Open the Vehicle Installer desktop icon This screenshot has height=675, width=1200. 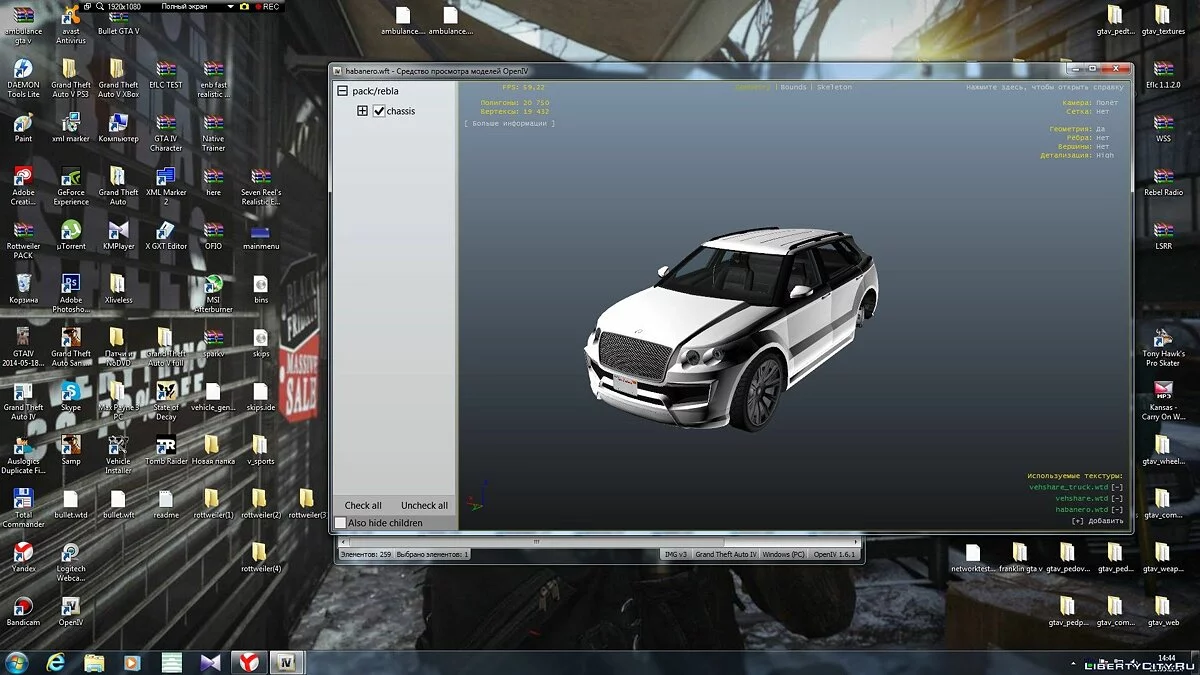118,445
